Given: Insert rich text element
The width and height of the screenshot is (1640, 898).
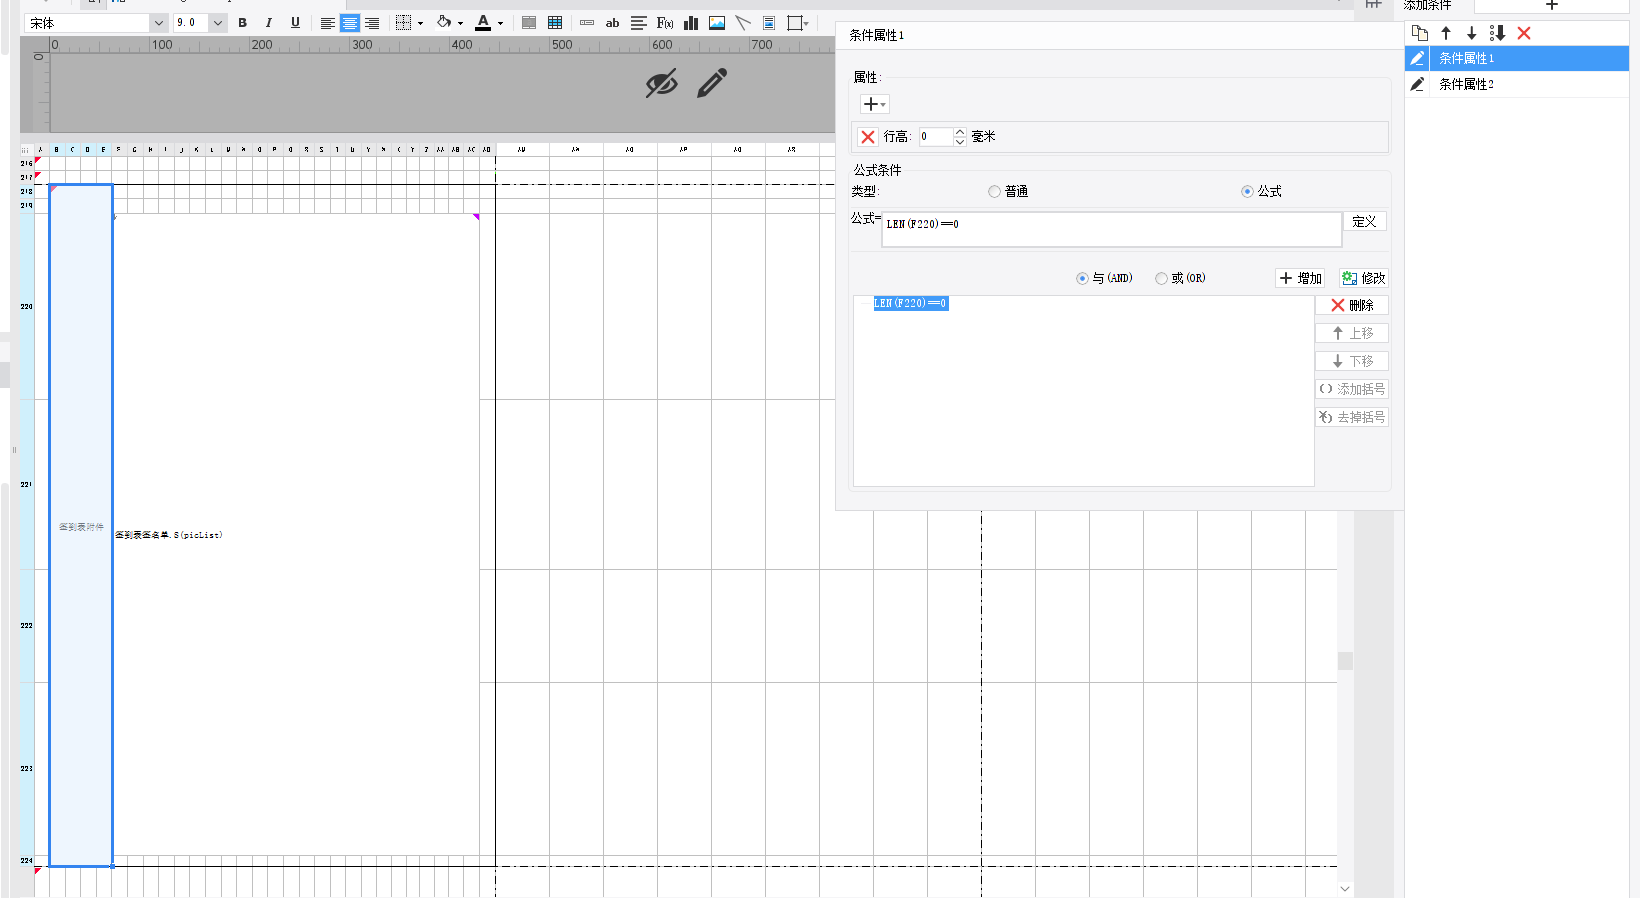Looking at the screenshot, I should click(638, 23).
